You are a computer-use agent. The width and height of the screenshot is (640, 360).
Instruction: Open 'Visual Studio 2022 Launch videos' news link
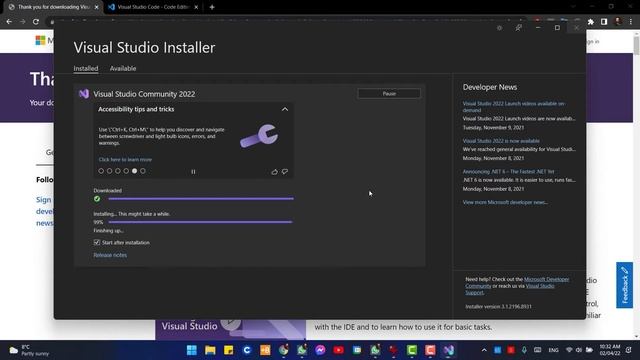(x=513, y=107)
